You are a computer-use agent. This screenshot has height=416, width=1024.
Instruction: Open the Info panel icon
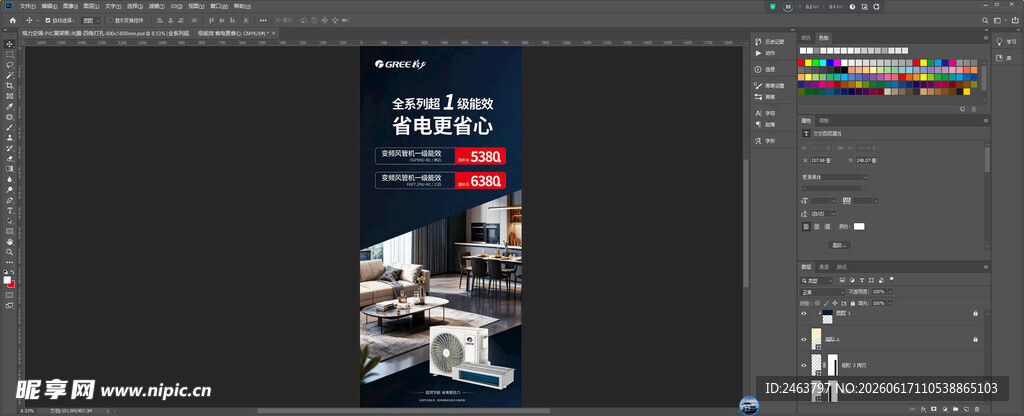758,69
